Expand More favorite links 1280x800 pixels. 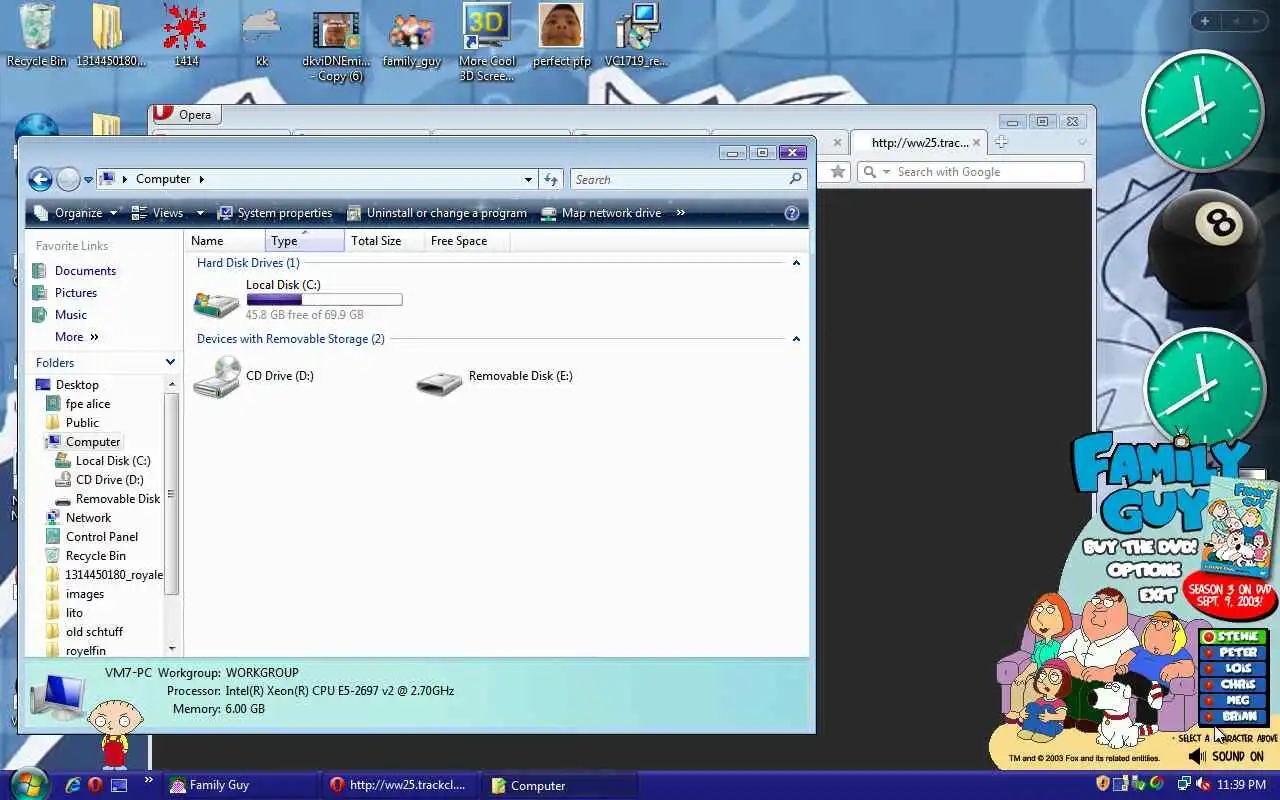77,337
